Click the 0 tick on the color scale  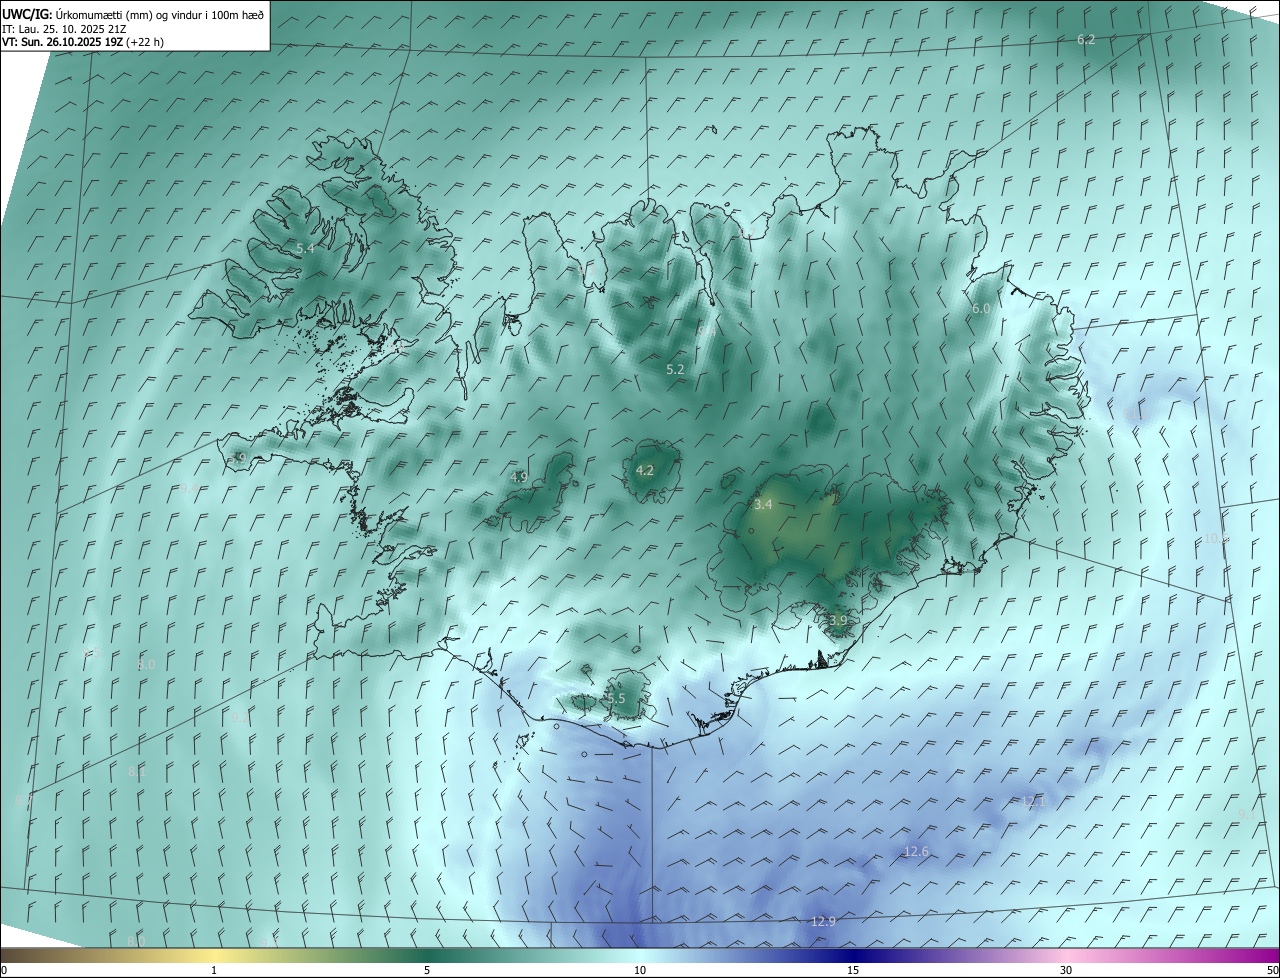click(x=3, y=970)
